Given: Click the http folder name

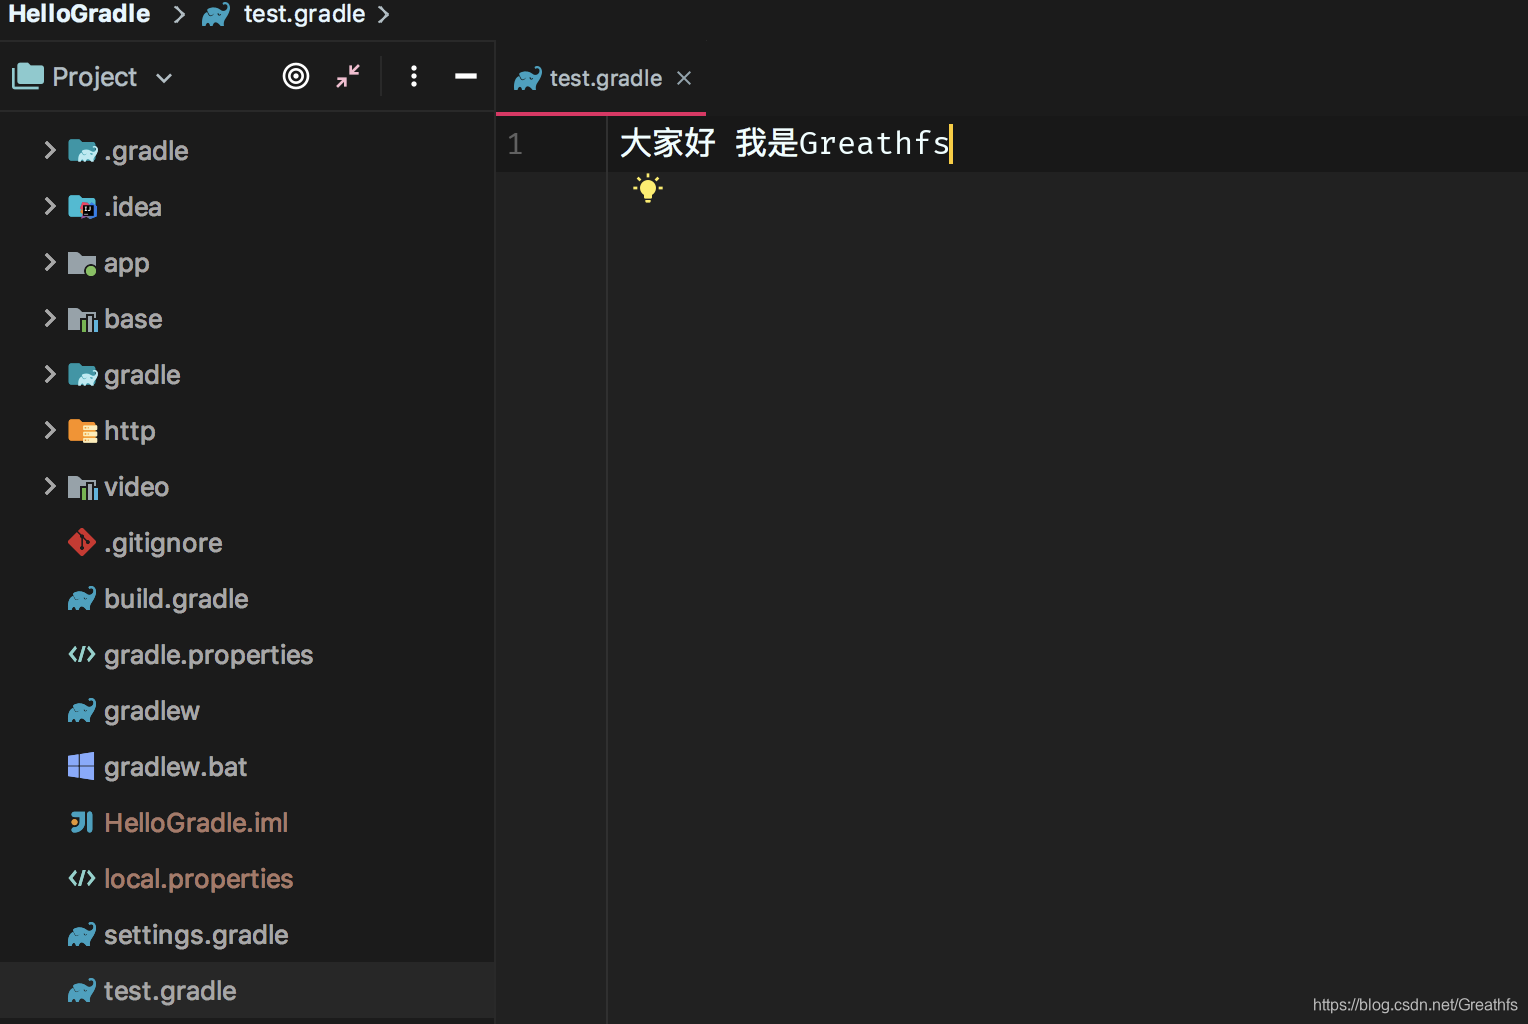Looking at the screenshot, I should pos(130,431).
